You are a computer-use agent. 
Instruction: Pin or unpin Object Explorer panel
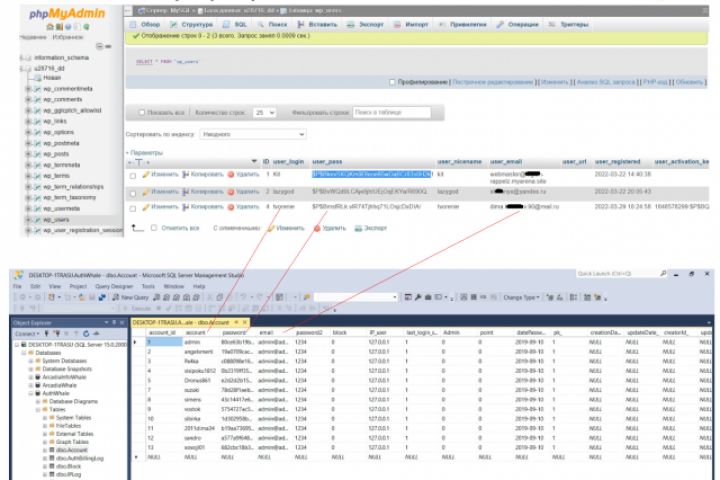click(x=114, y=322)
